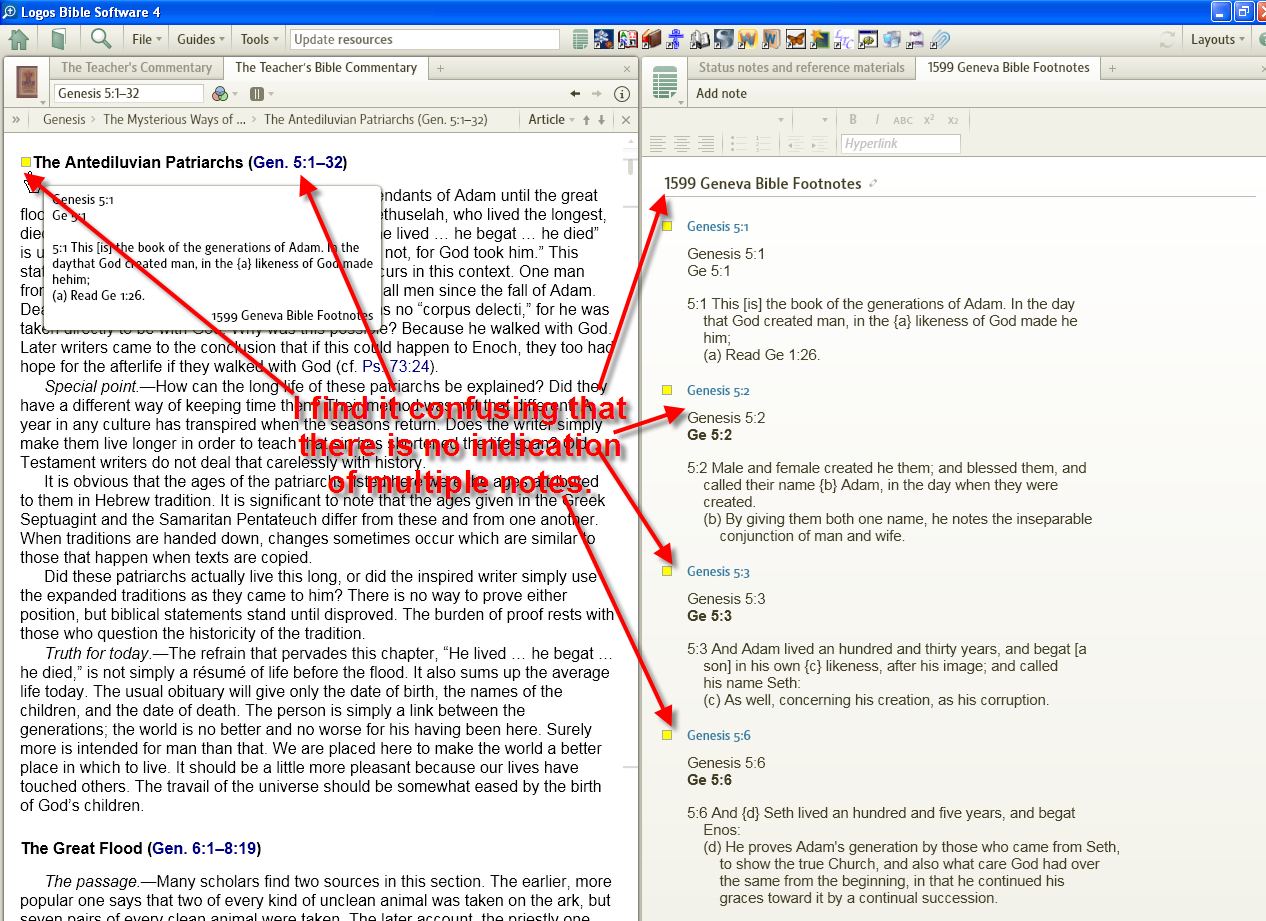Add new tab in notes panel

point(1112,68)
